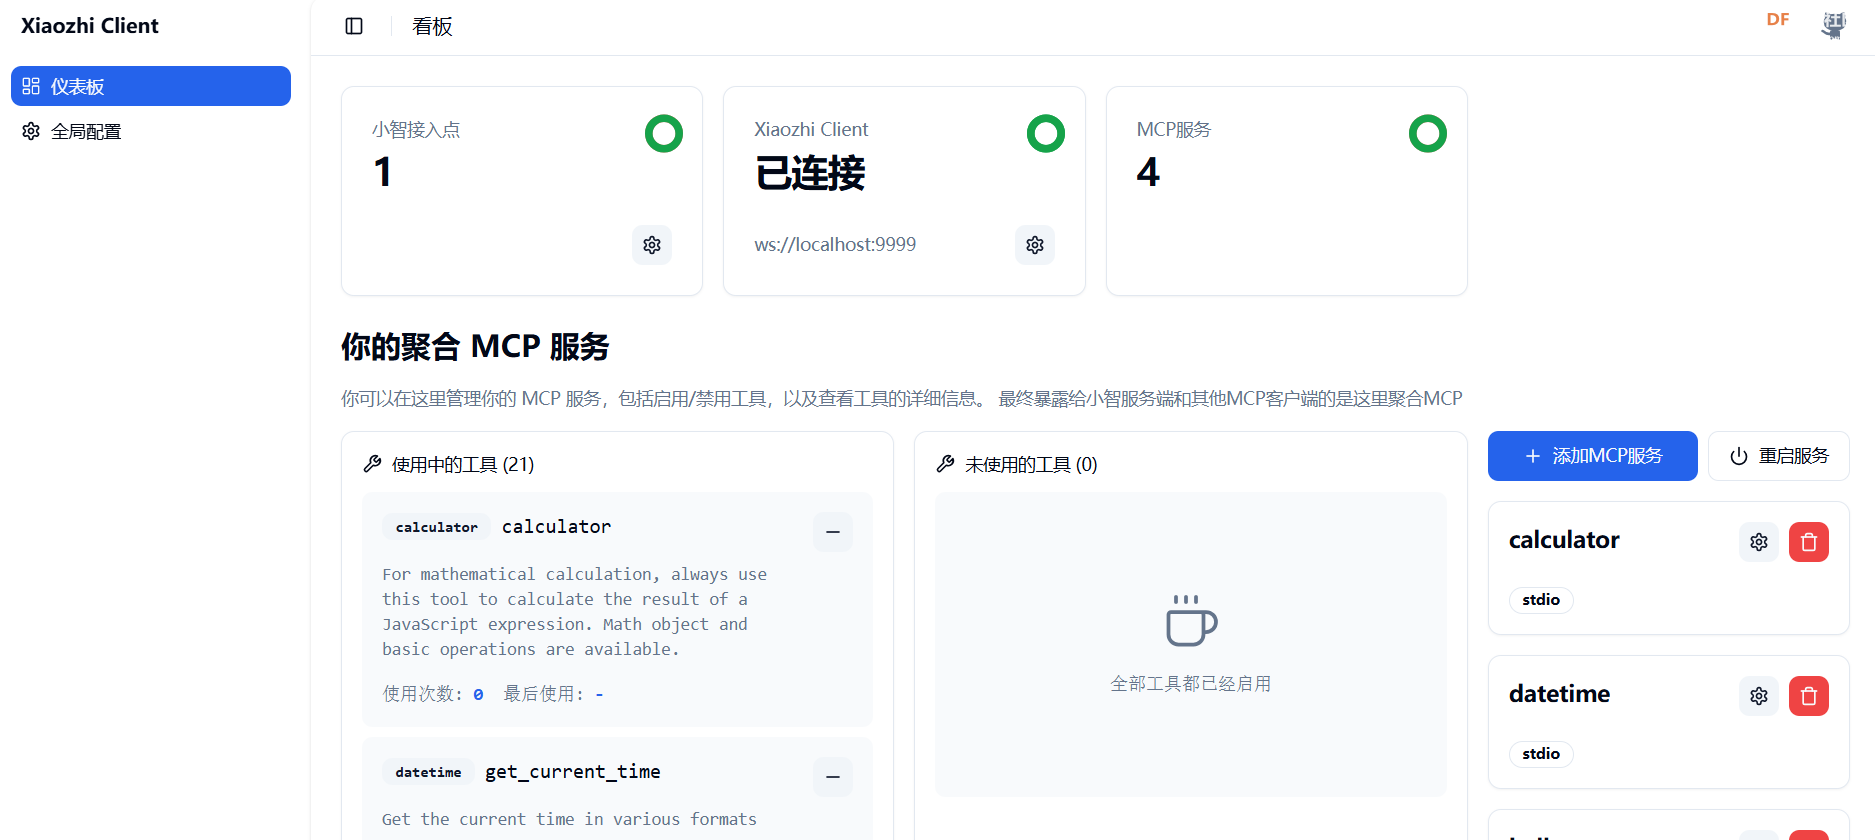Open settings for calculator MCP service

pos(1759,542)
